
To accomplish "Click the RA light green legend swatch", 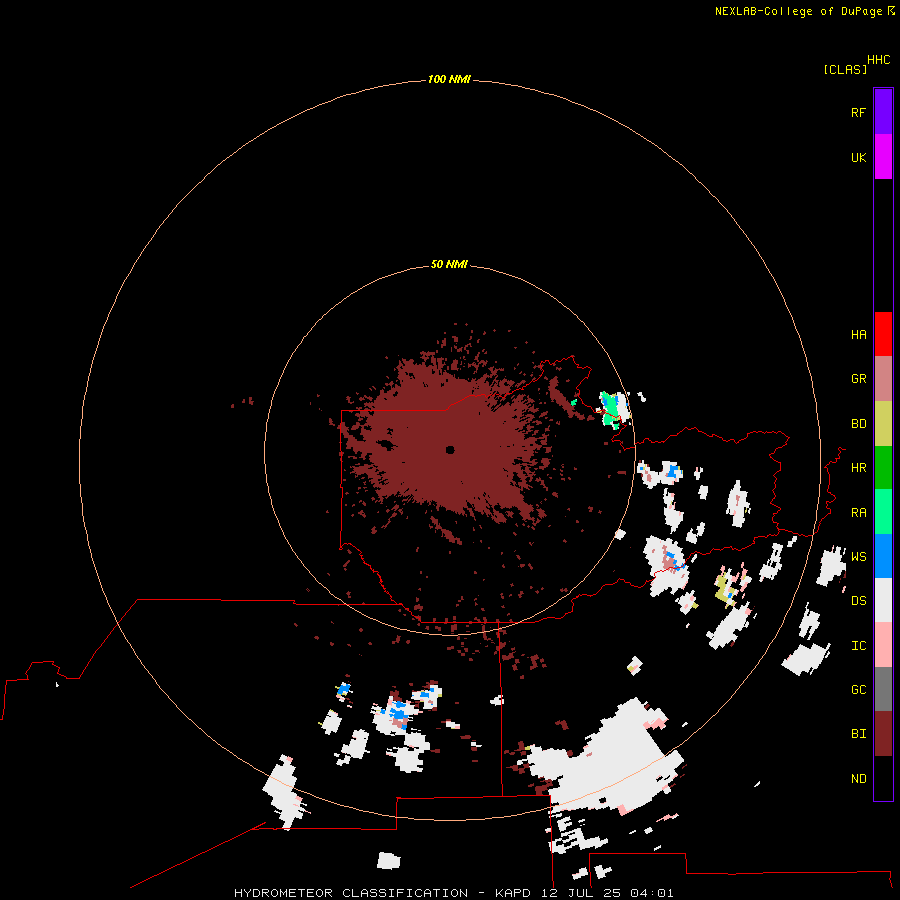I will [x=883, y=512].
